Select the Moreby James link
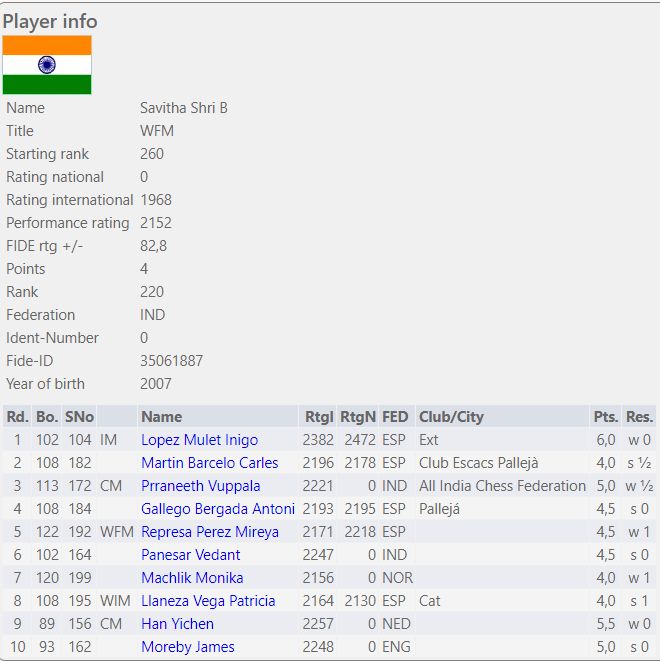Viewport: 660px width, 661px height. coord(187,647)
